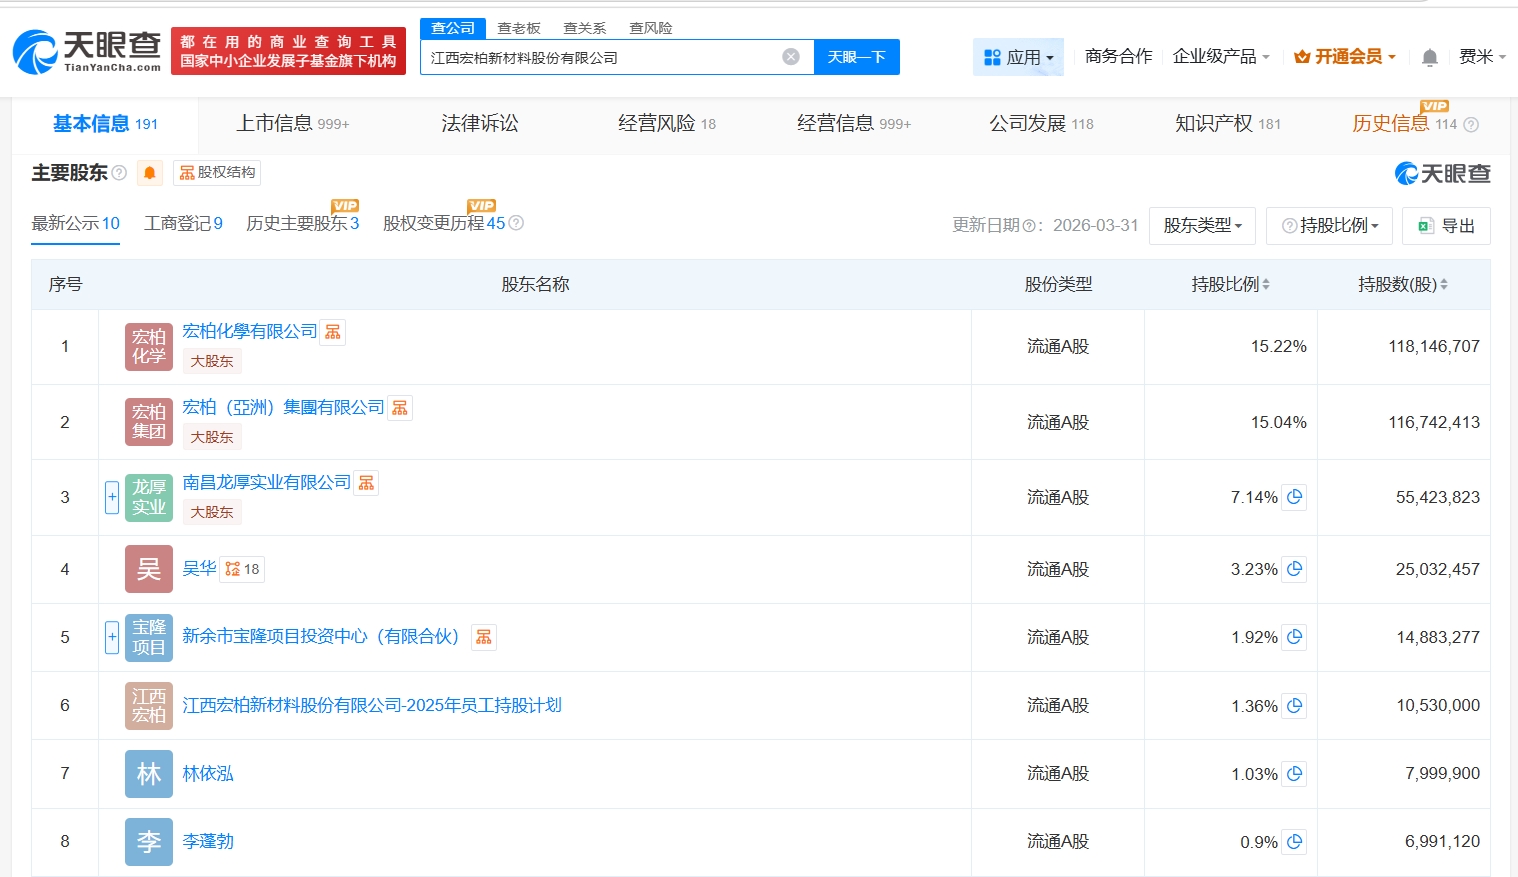This screenshot has width=1518, height=877.
Task: Expand the 南昌龙厚实业有限公司 row
Action: tap(112, 497)
